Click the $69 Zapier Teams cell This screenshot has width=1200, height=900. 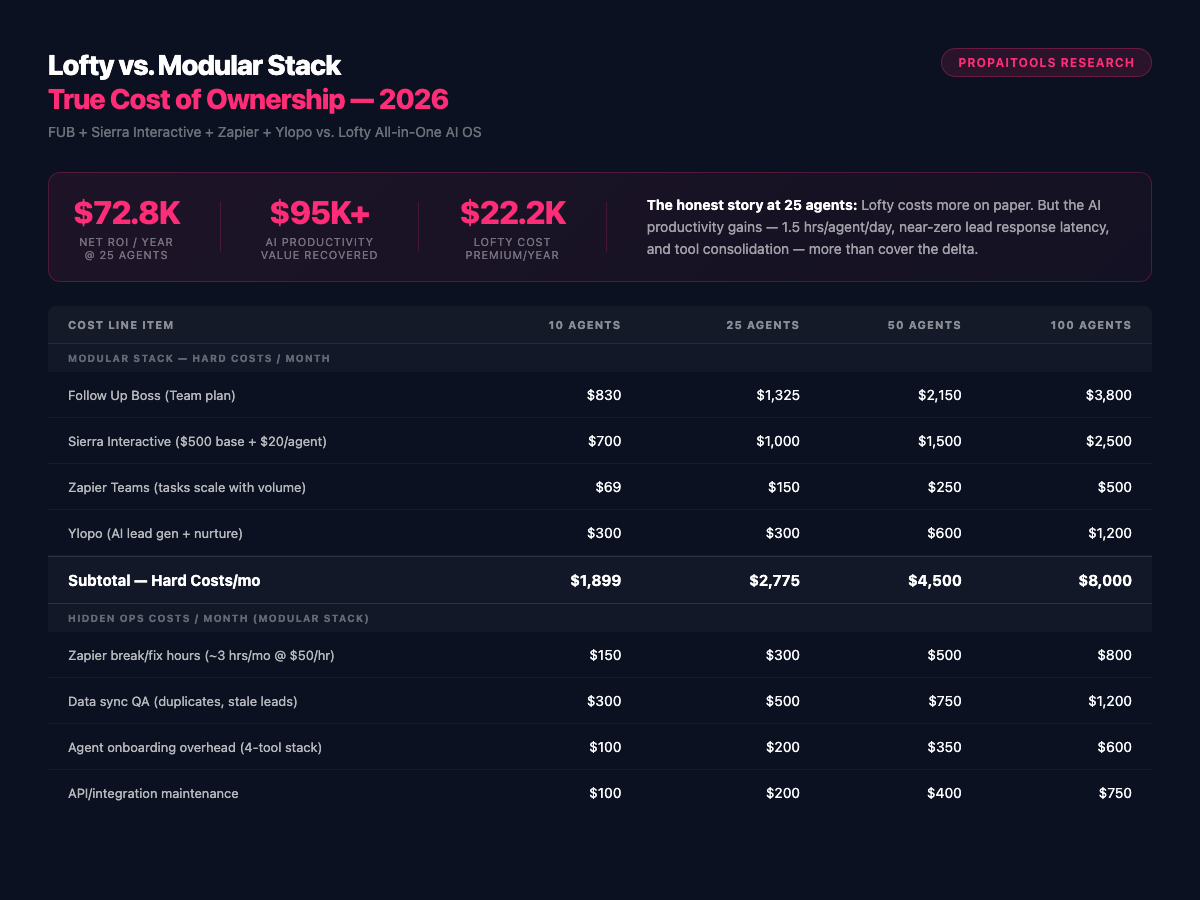click(608, 487)
